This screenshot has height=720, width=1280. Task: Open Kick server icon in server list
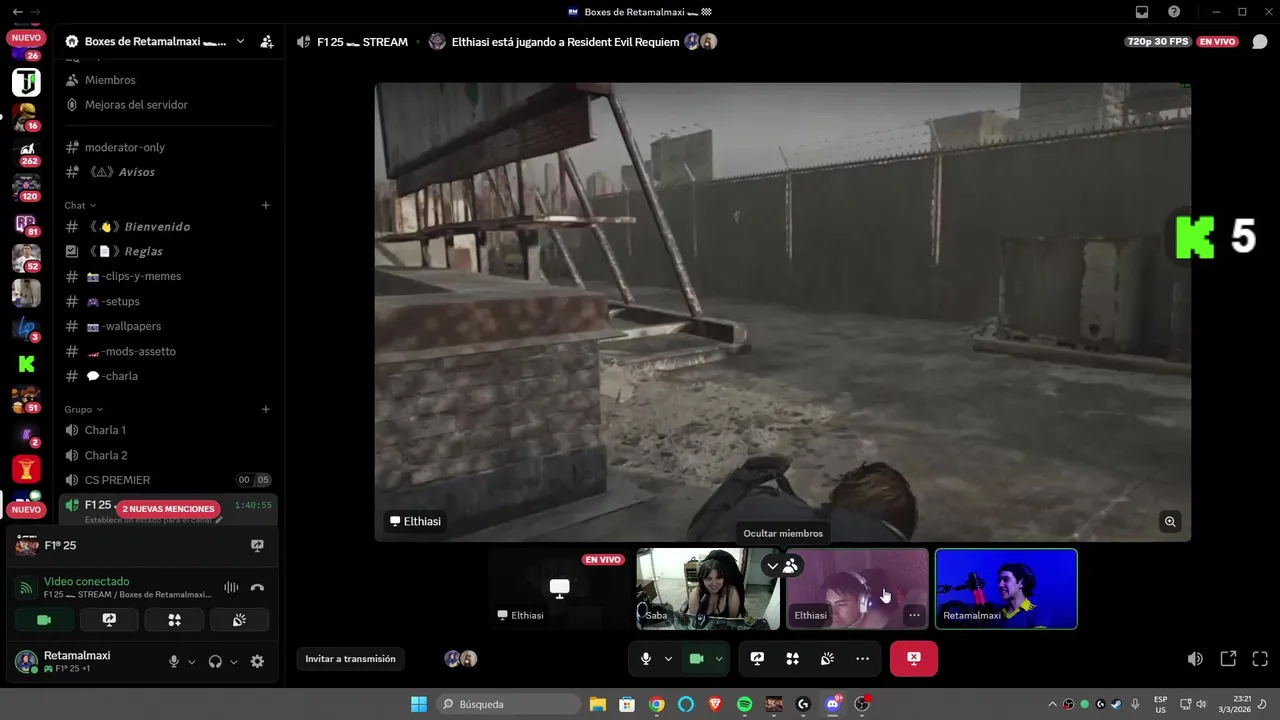click(26, 364)
